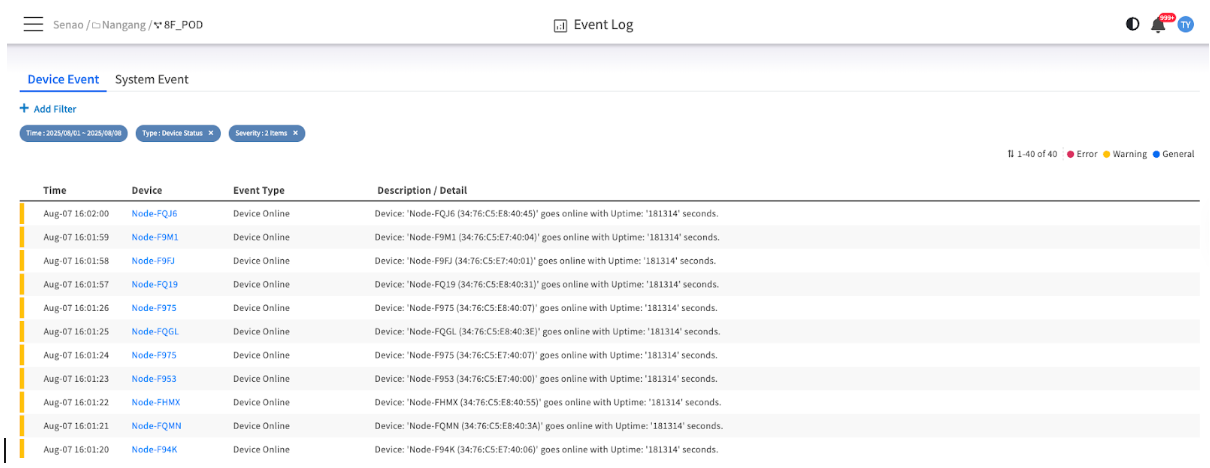The image size is (1210, 468).
Task: Click the sort arrows beside 1-40 of 40
Action: point(1011,154)
